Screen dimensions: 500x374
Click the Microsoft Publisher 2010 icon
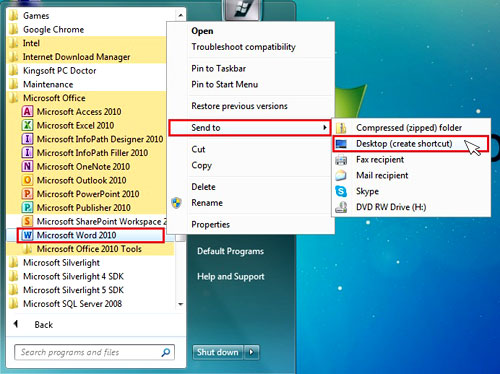(27, 207)
